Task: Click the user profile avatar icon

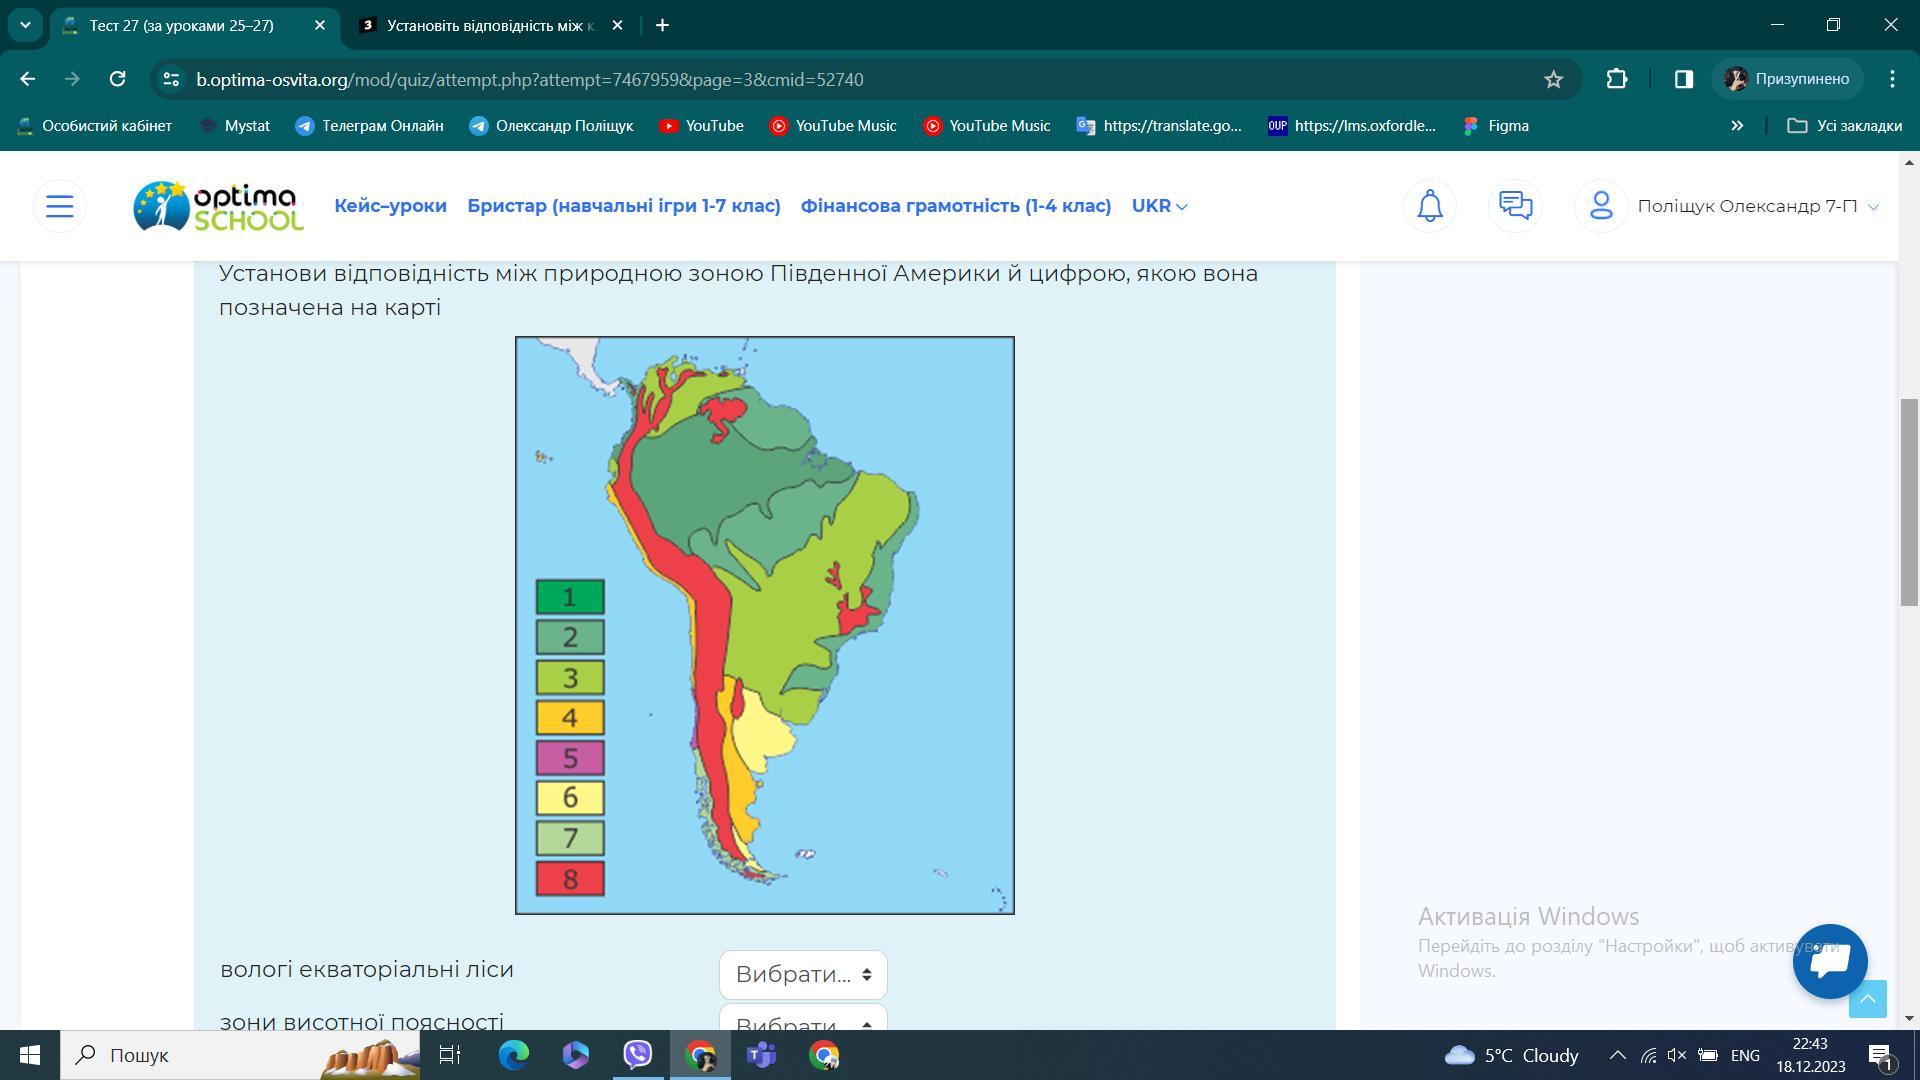Action: pyautogui.click(x=1601, y=206)
